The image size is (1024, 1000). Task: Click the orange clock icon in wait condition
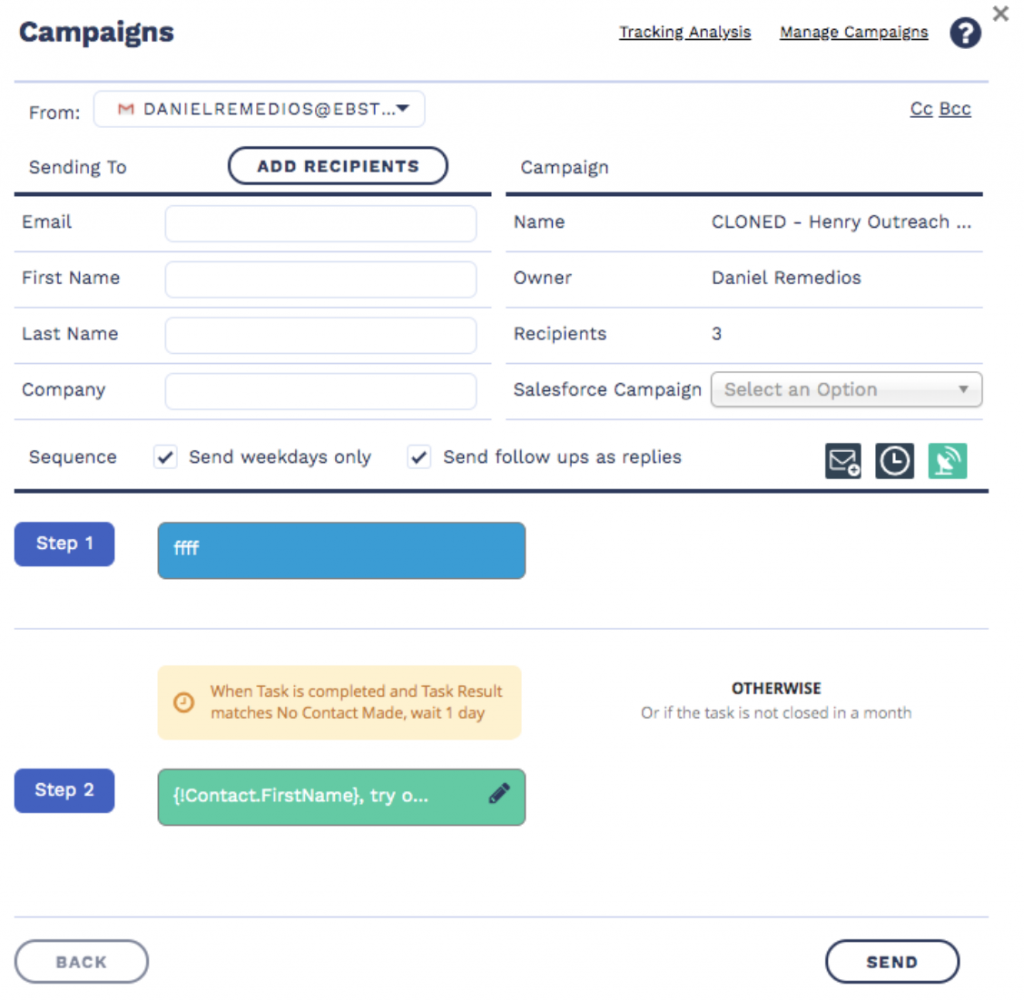tap(184, 702)
